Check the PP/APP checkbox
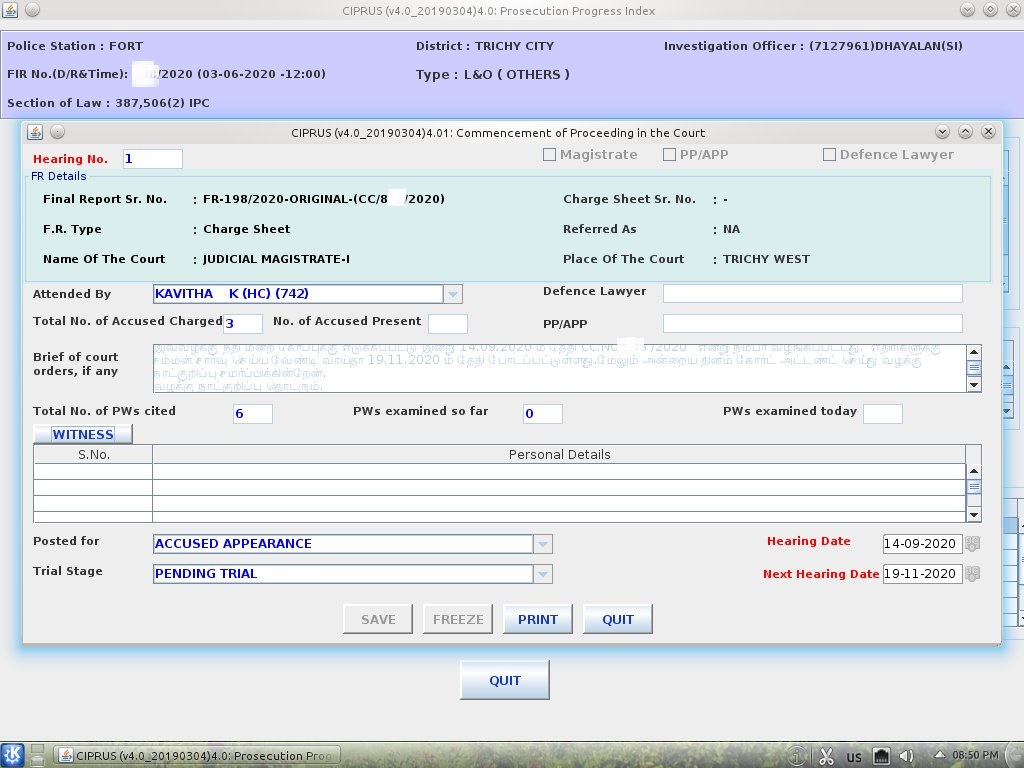Screen dimensions: 1024x768 (669, 154)
